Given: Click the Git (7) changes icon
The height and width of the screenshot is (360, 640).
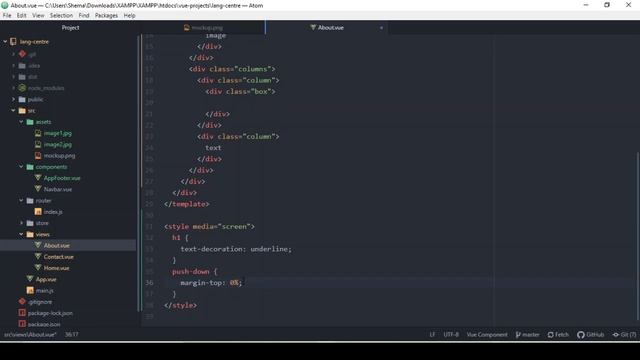Looking at the screenshot, I should pyautogui.click(x=616, y=335).
